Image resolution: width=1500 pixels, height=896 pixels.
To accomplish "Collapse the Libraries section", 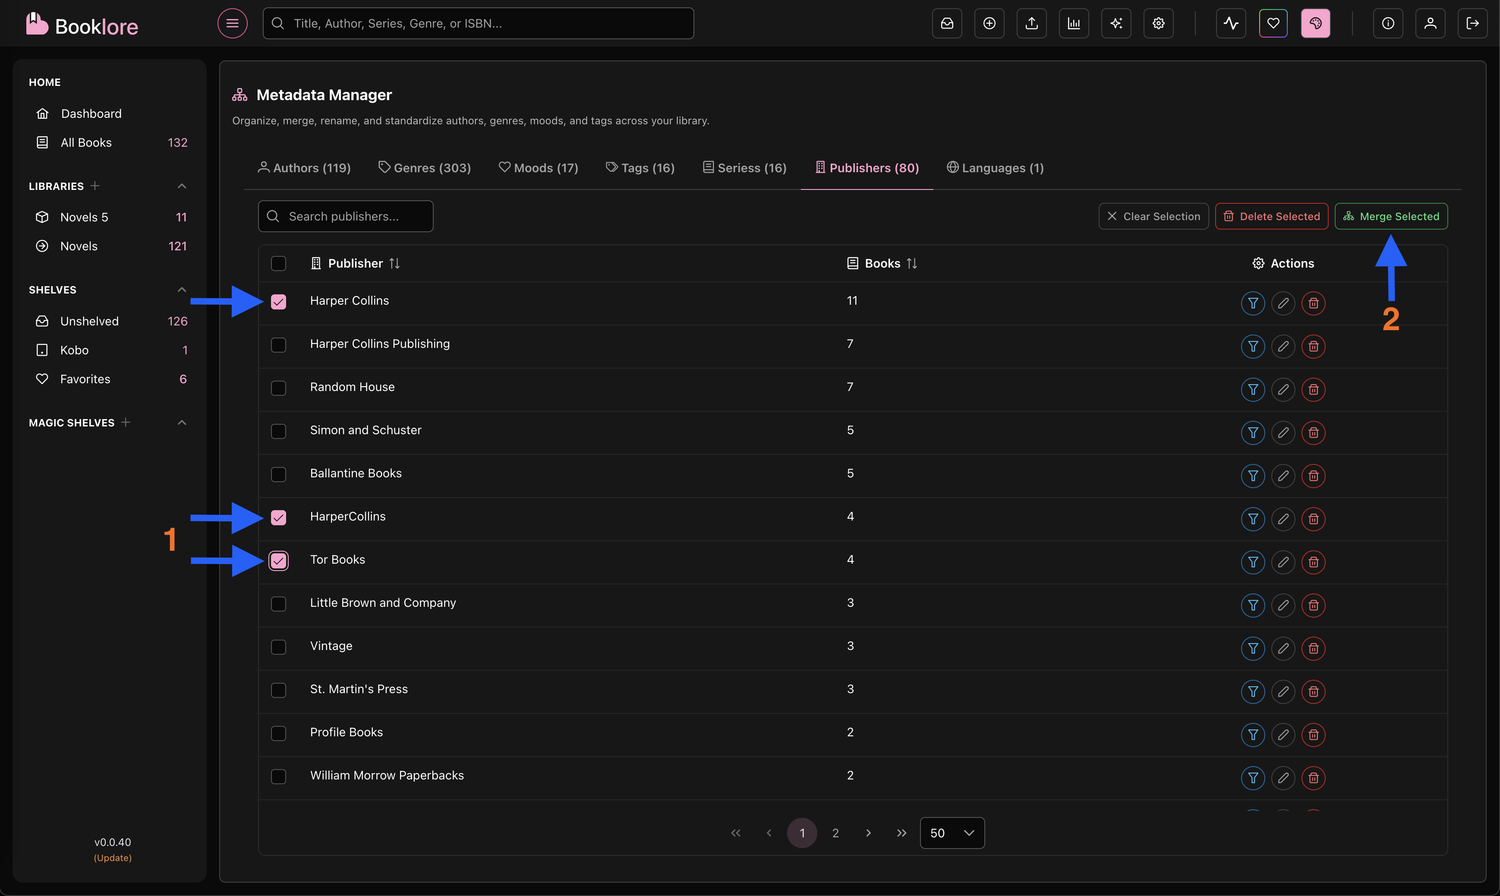I will point(182,186).
